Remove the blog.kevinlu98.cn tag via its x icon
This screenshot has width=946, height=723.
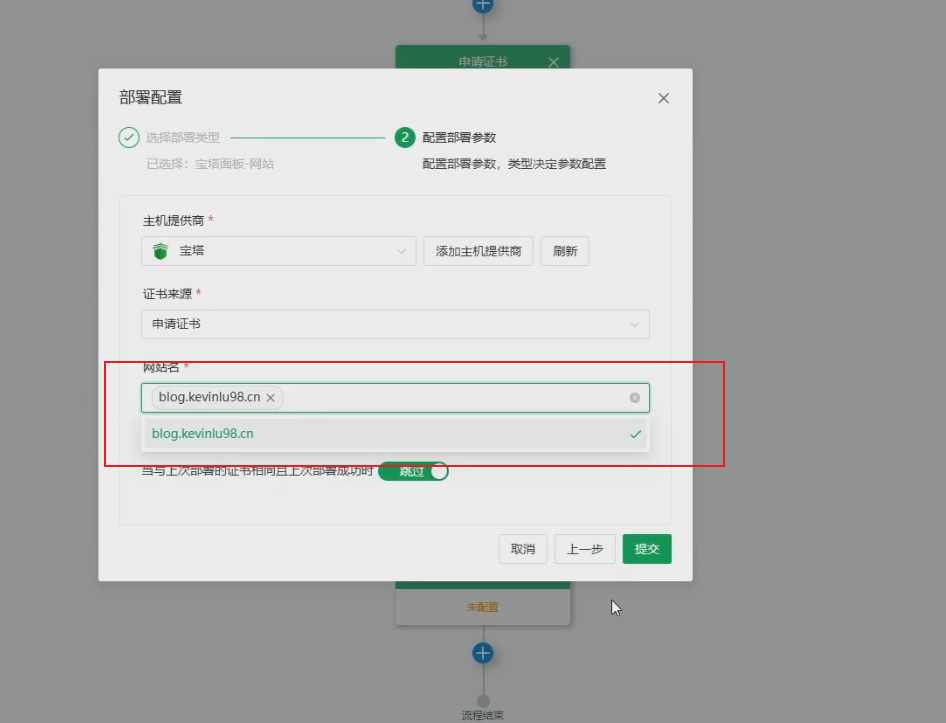pos(270,397)
